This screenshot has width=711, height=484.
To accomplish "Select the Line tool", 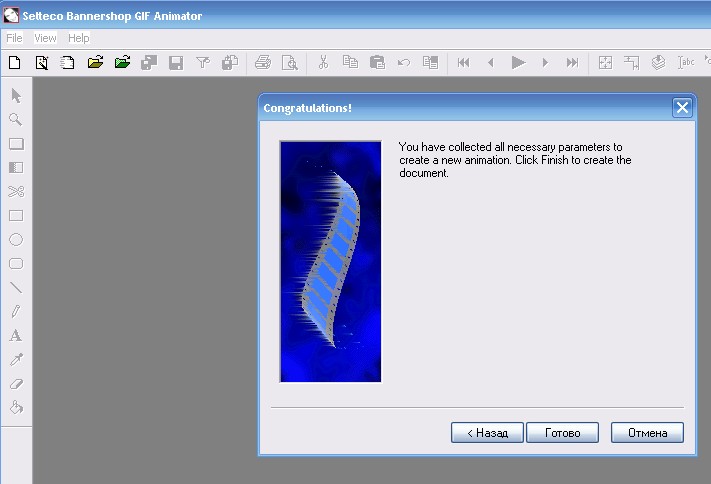I will (16, 288).
